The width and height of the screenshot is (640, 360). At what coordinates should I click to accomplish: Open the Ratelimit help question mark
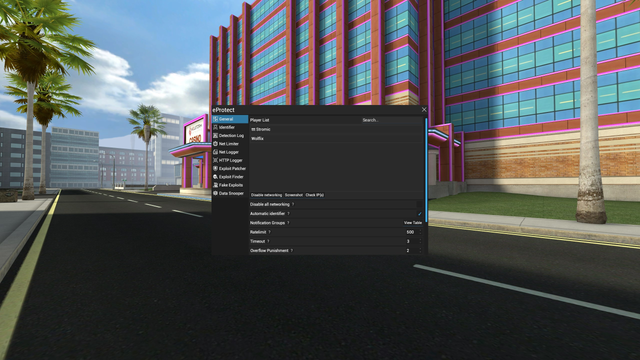pos(269,232)
